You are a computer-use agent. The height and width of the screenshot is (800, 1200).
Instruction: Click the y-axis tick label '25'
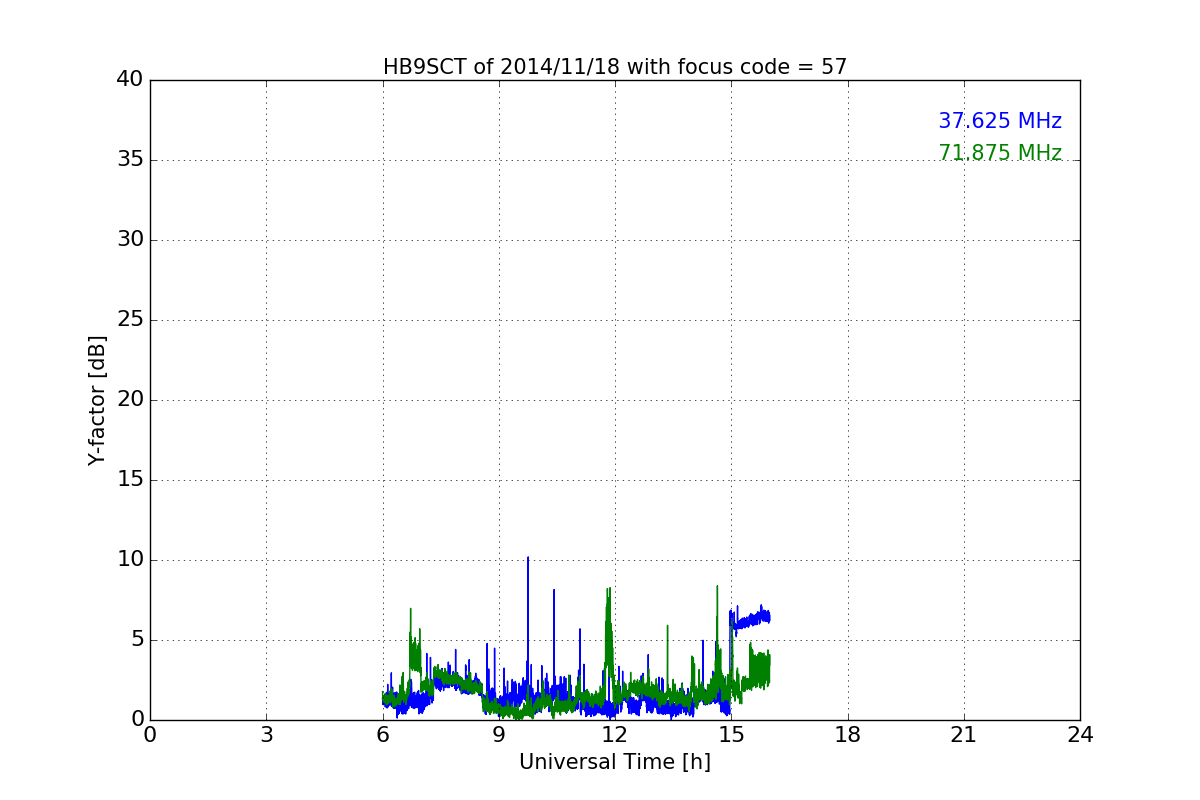tap(130, 320)
